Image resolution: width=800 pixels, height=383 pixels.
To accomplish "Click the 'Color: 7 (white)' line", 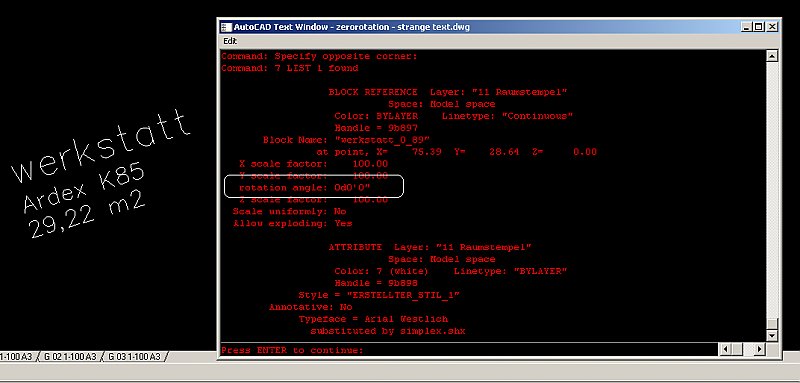I will pyautogui.click(x=451, y=271).
